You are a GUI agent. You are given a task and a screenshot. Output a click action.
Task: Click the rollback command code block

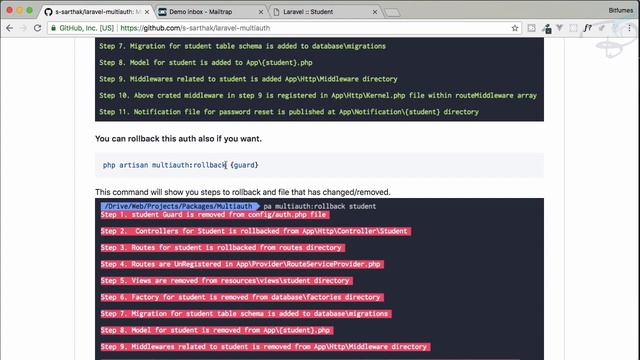click(x=319, y=165)
